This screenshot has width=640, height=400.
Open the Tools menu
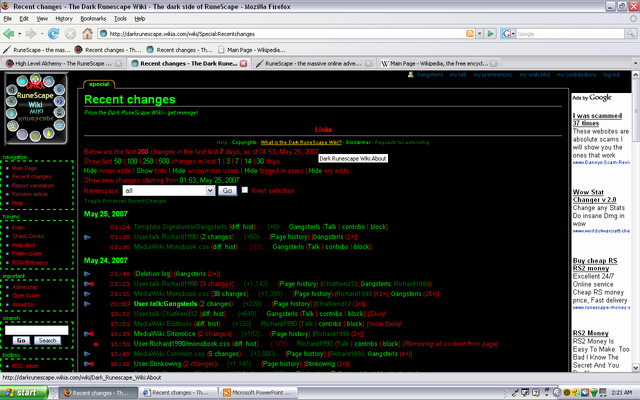(120, 18)
